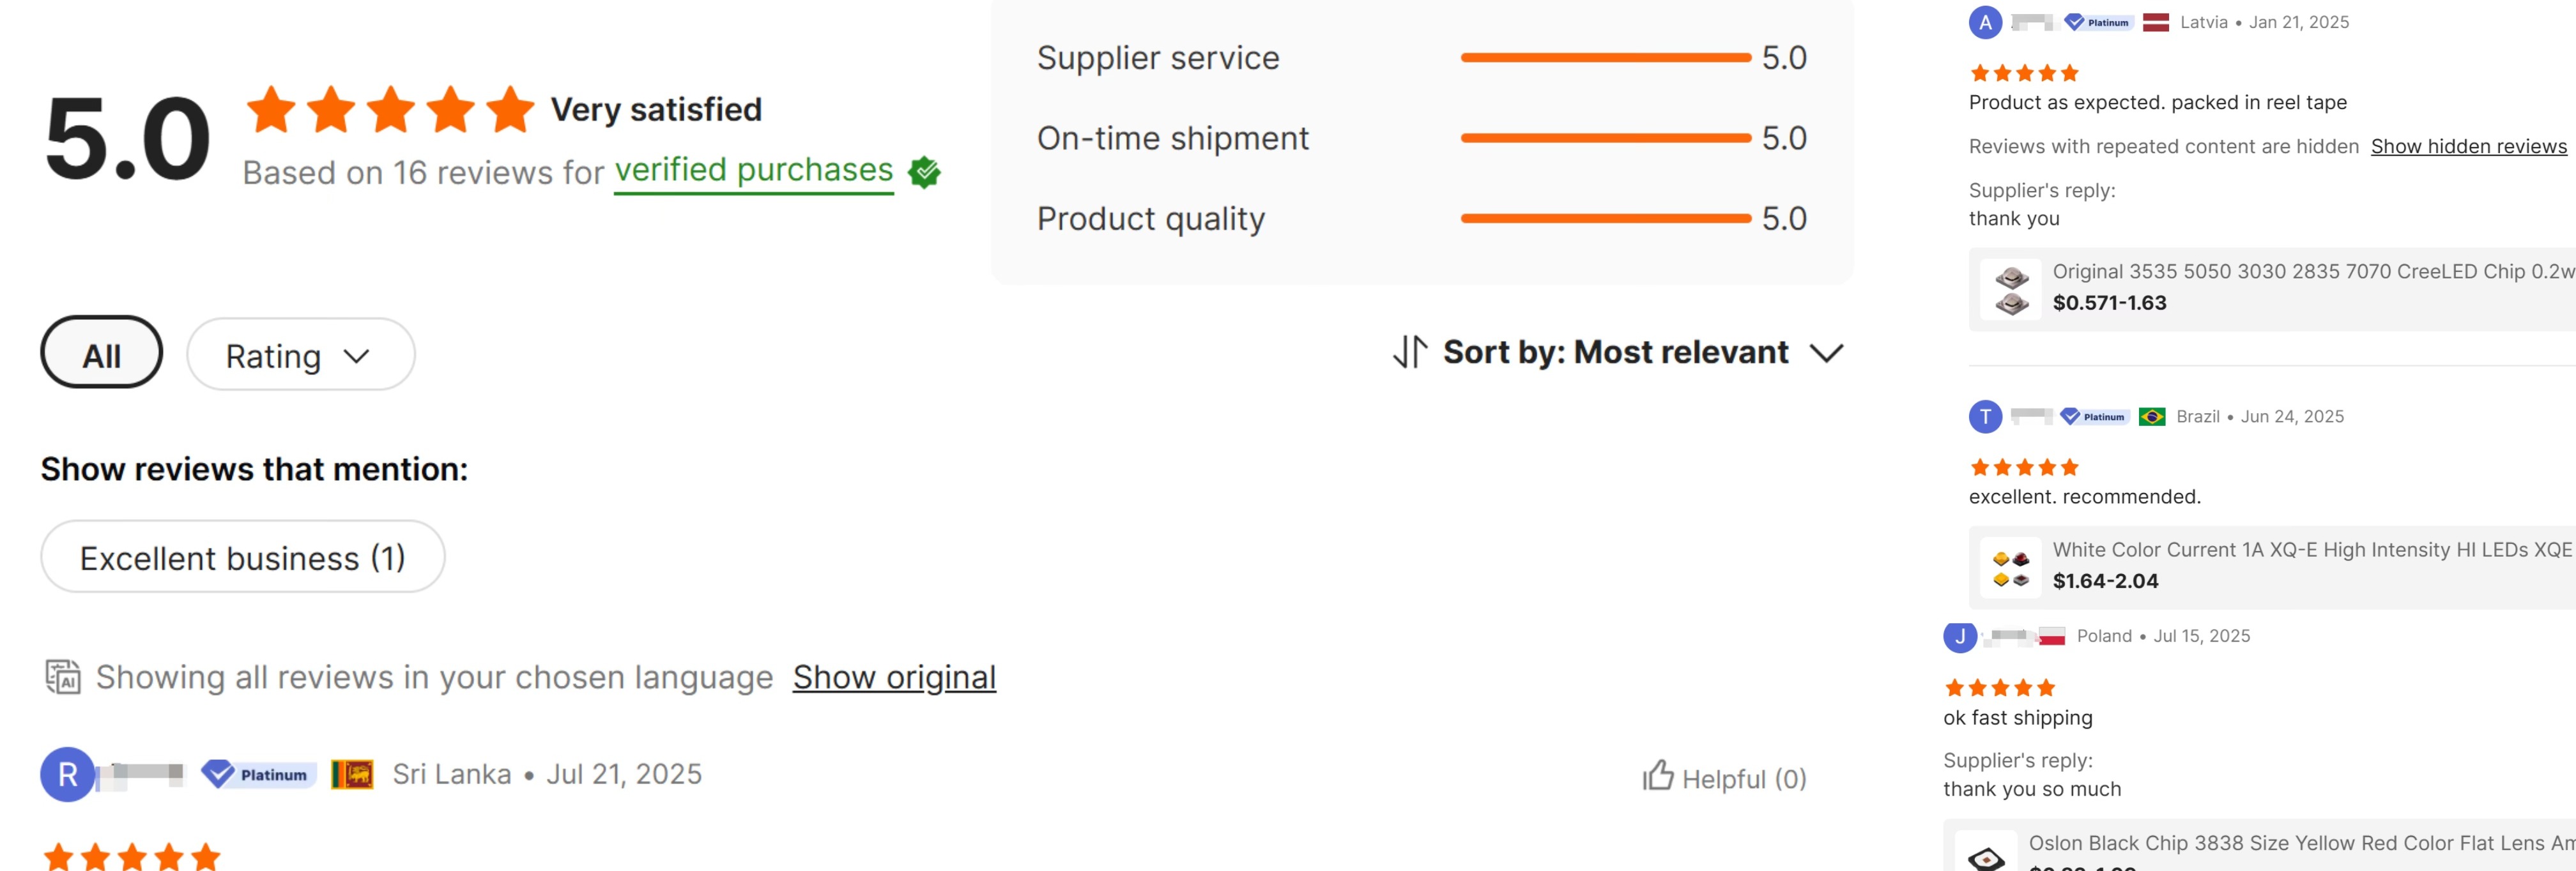Image resolution: width=2576 pixels, height=871 pixels.
Task: Click the Sri Lanka flag icon
Action: pyautogui.click(x=352, y=774)
